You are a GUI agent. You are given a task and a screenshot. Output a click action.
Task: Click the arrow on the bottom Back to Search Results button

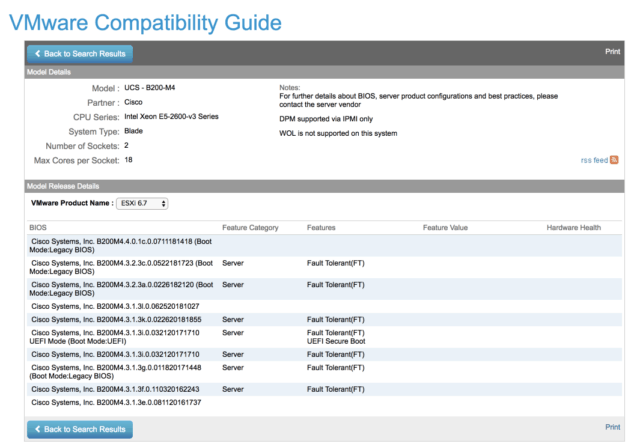point(38,429)
